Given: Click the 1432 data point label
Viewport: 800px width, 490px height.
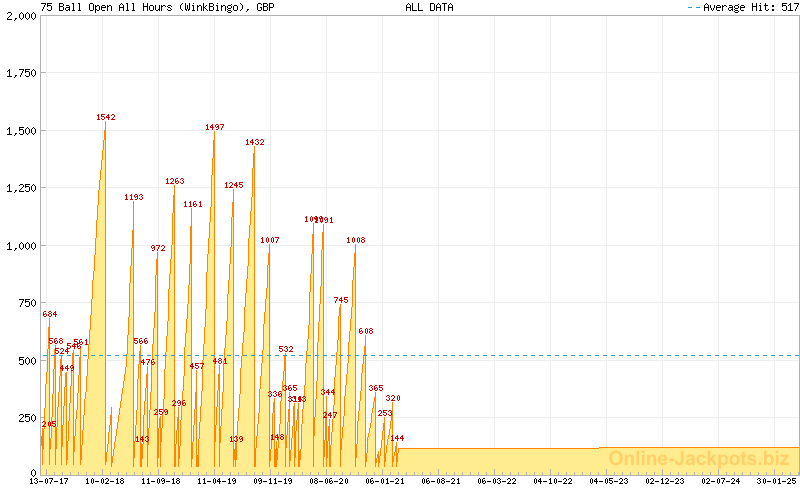Looking at the screenshot, I should click(255, 142).
